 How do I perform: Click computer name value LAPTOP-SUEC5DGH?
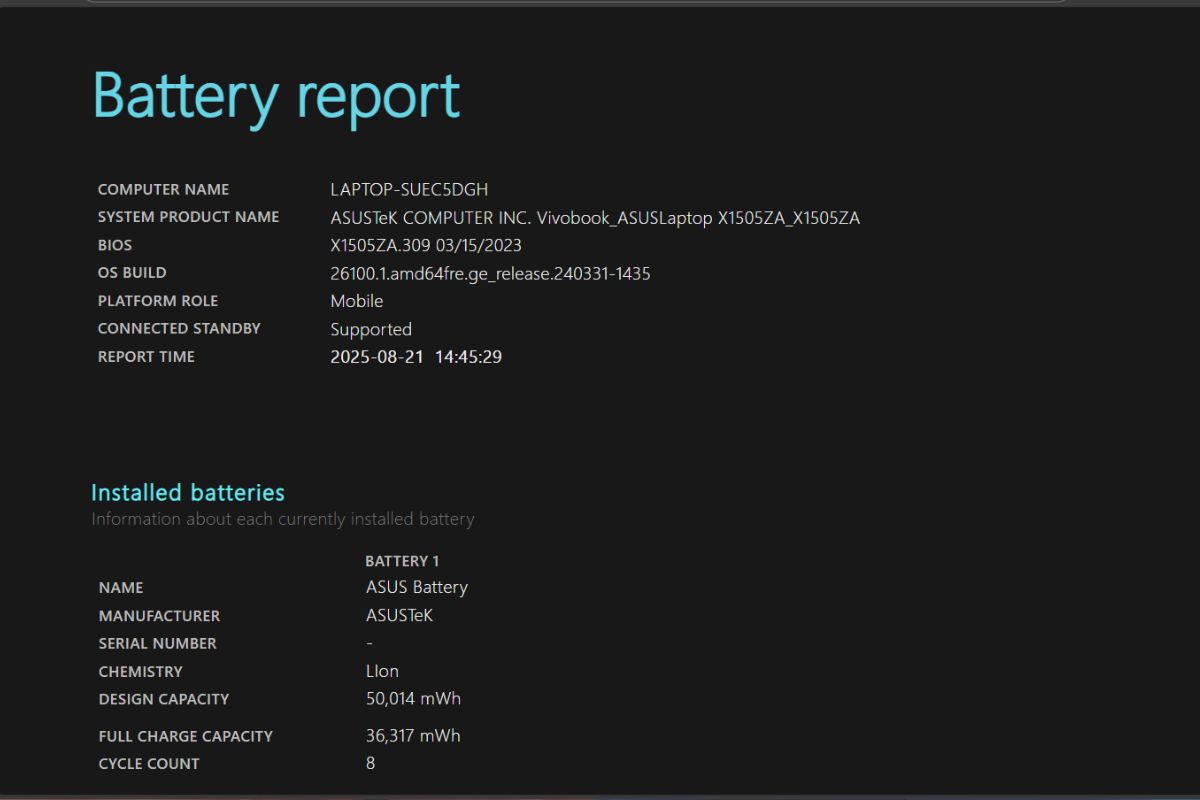click(x=409, y=189)
